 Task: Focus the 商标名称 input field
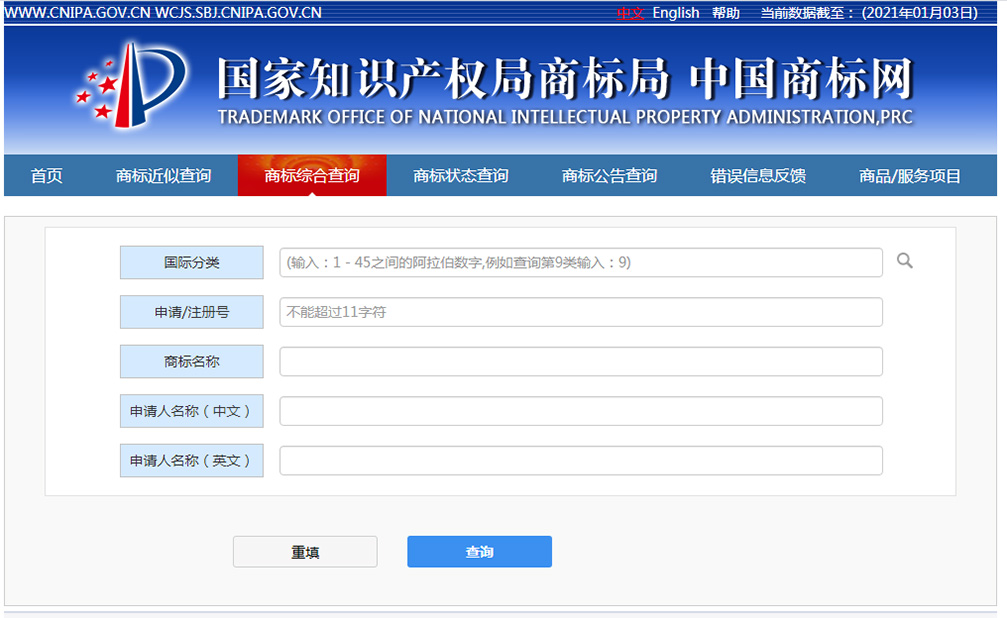tap(581, 361)
